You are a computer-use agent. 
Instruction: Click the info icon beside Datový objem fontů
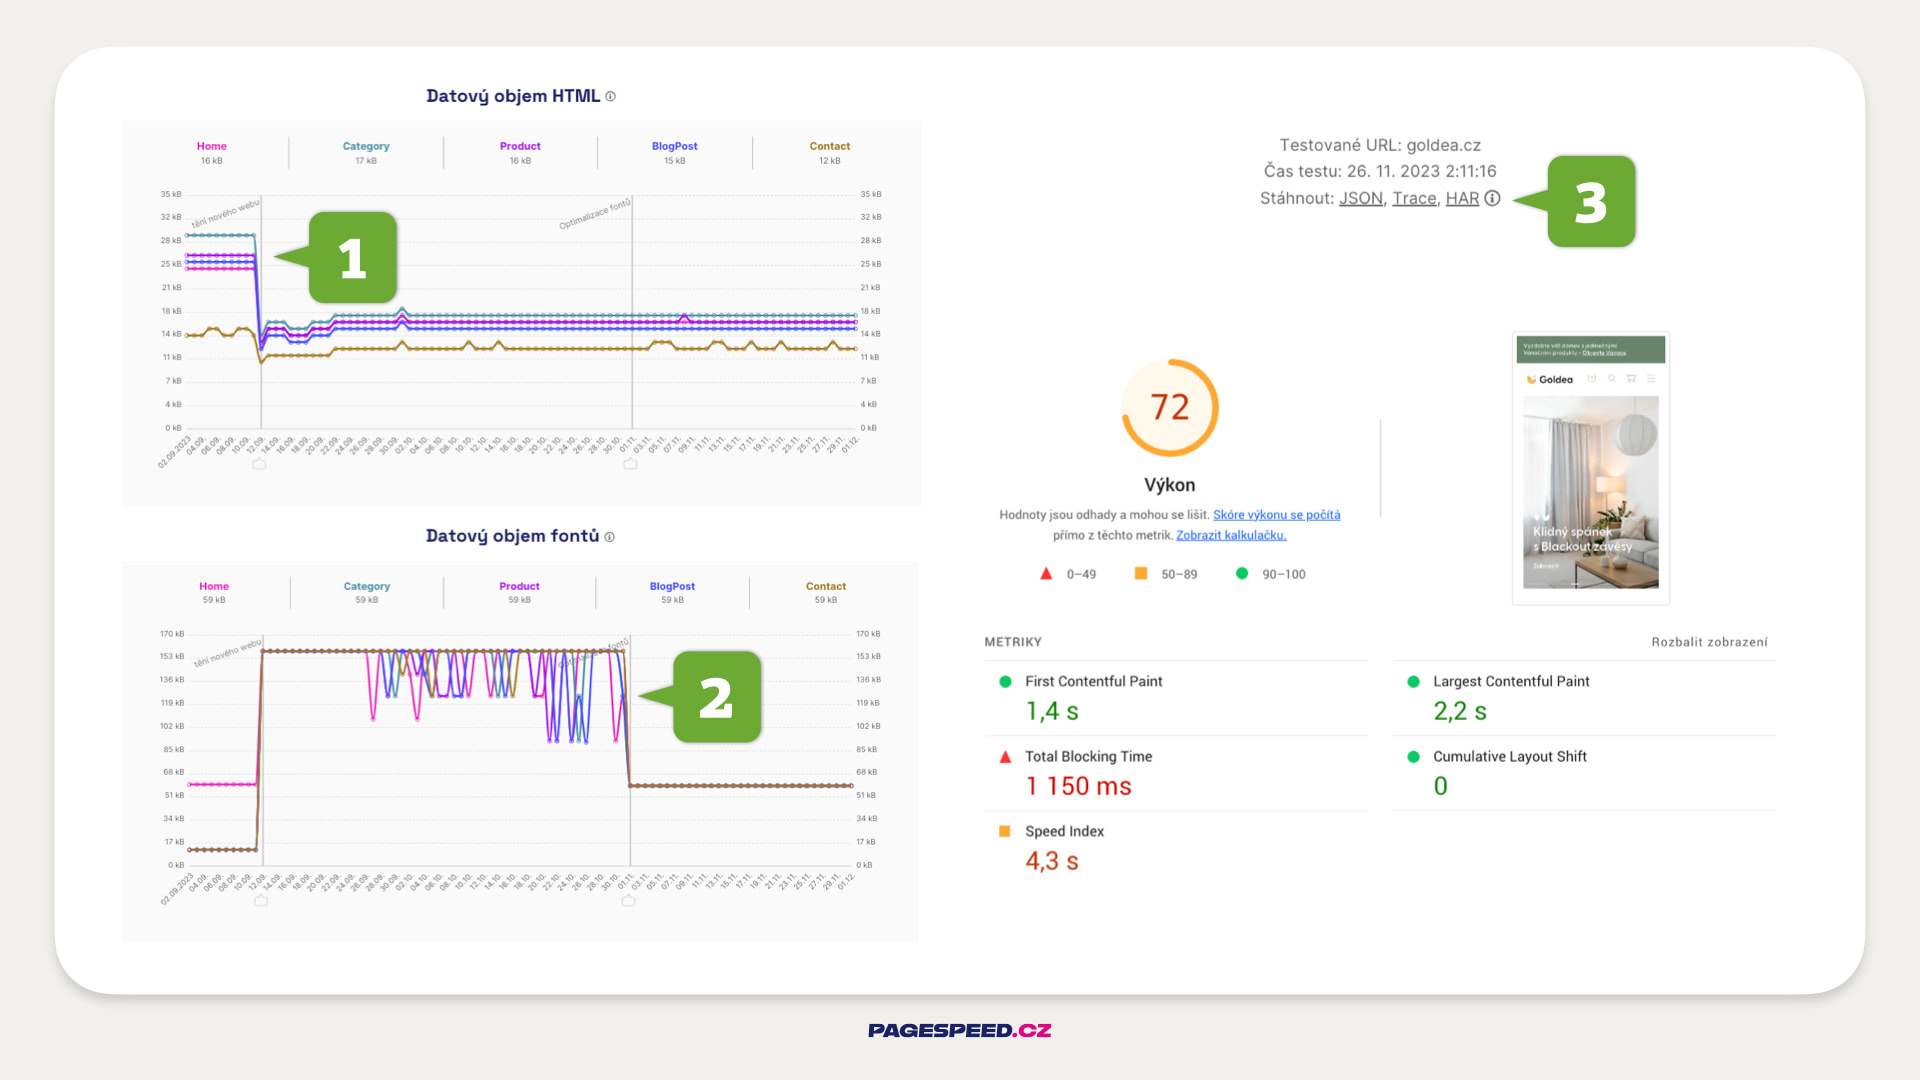coord(609,537)
